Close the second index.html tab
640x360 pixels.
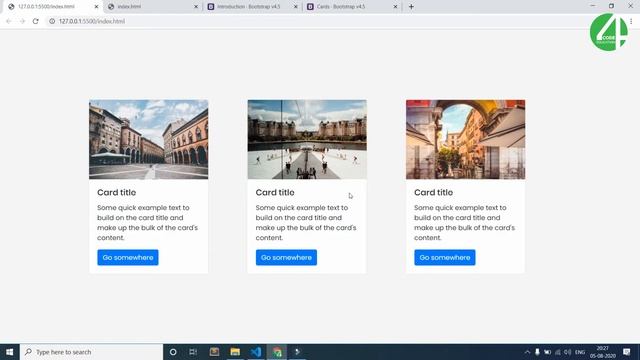196,7
